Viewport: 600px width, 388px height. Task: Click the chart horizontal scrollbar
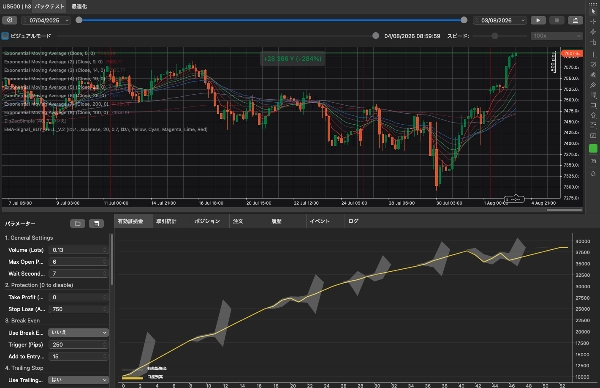point(564,210)
